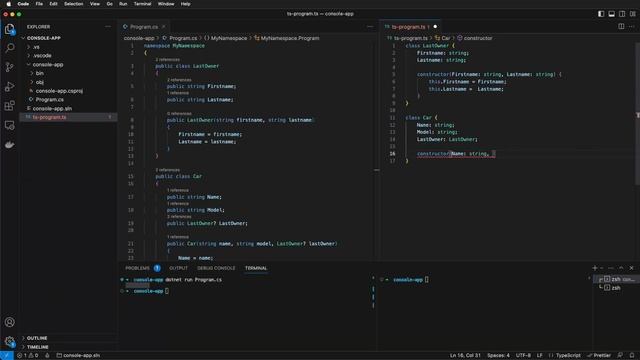Open More Actions for the left editor group
The image size is (640, 360).
point(370,27)
